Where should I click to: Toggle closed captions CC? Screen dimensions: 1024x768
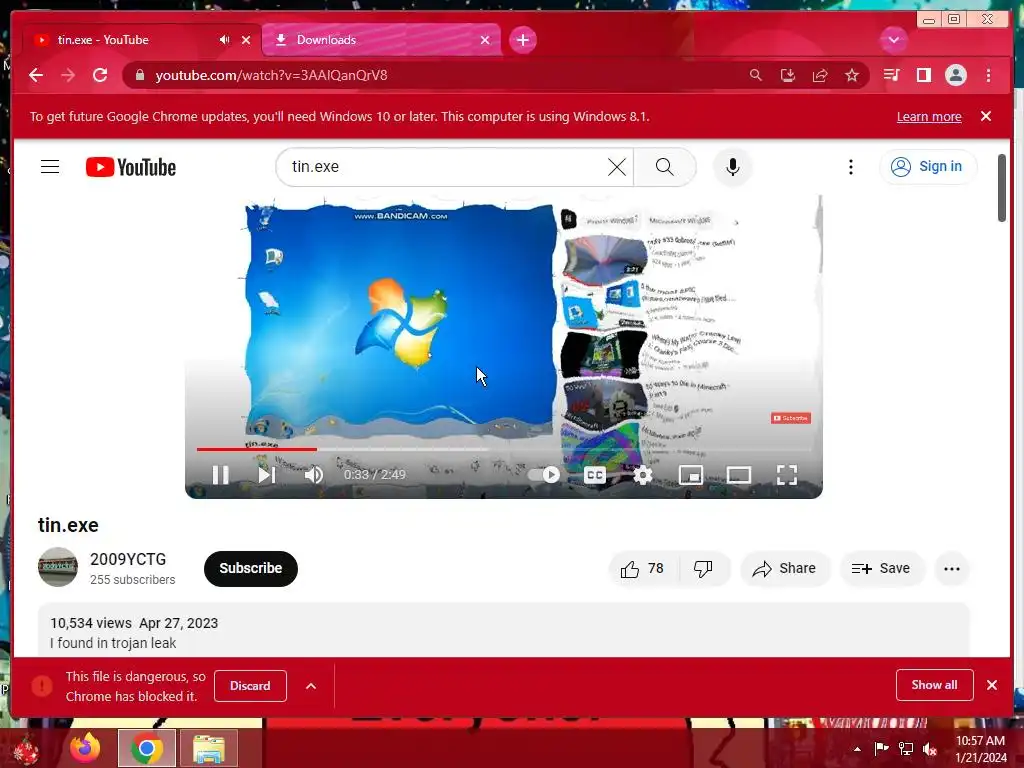pos(594,475)
